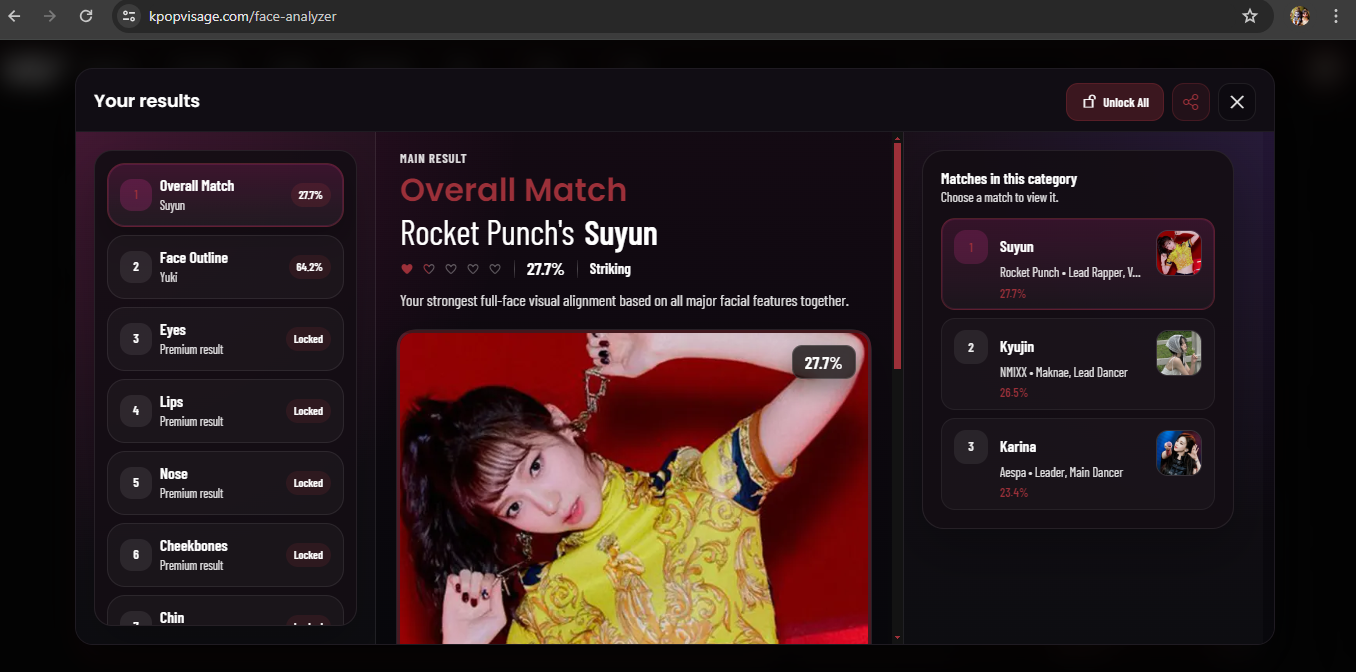1356x672 pixels.
Task: Click the 27.7% badge on Overall Match
Action: [310, 195]
